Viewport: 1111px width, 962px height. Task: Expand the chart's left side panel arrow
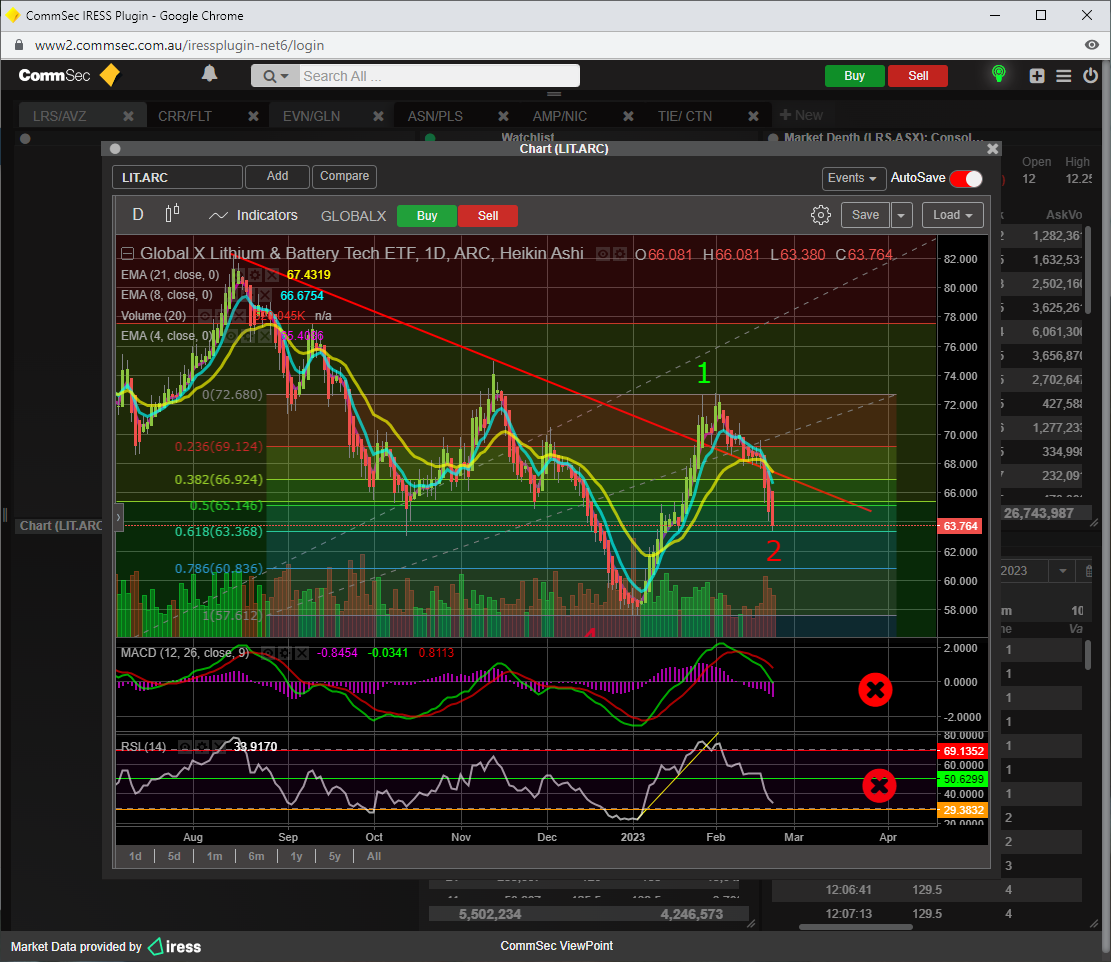(119, 518)
